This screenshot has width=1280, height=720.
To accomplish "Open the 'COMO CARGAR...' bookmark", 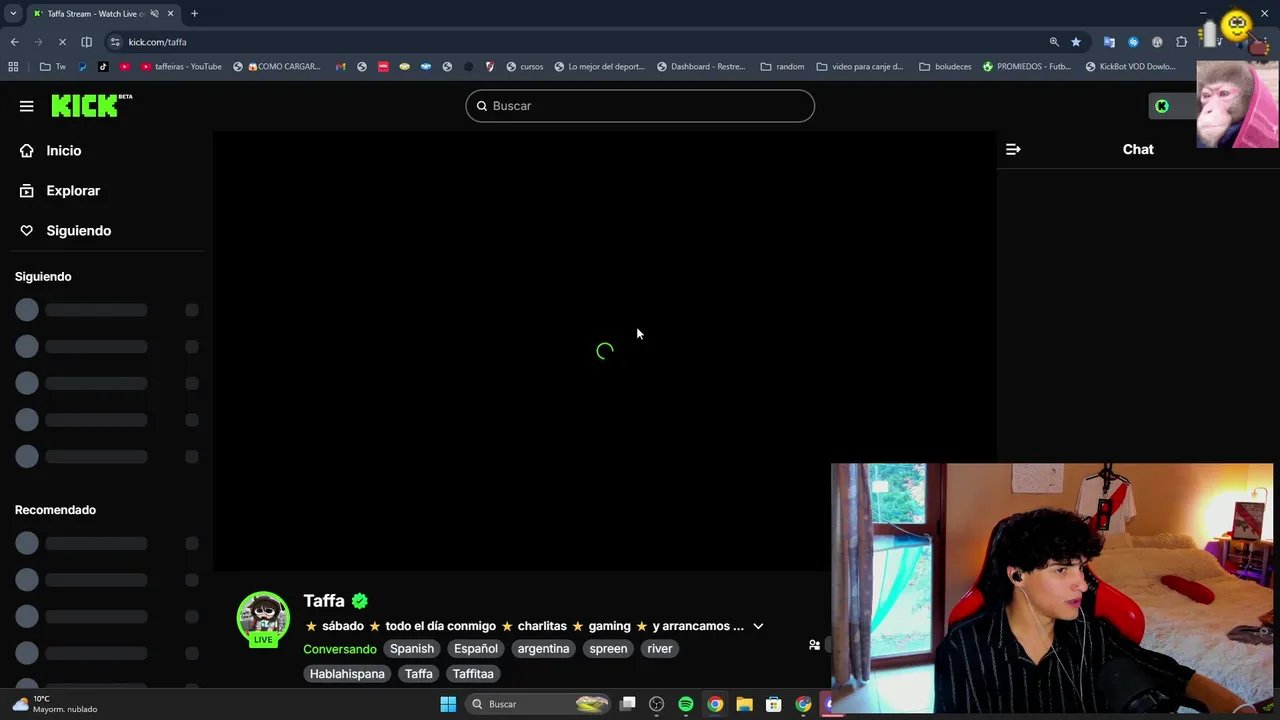I will click(277, 67).
